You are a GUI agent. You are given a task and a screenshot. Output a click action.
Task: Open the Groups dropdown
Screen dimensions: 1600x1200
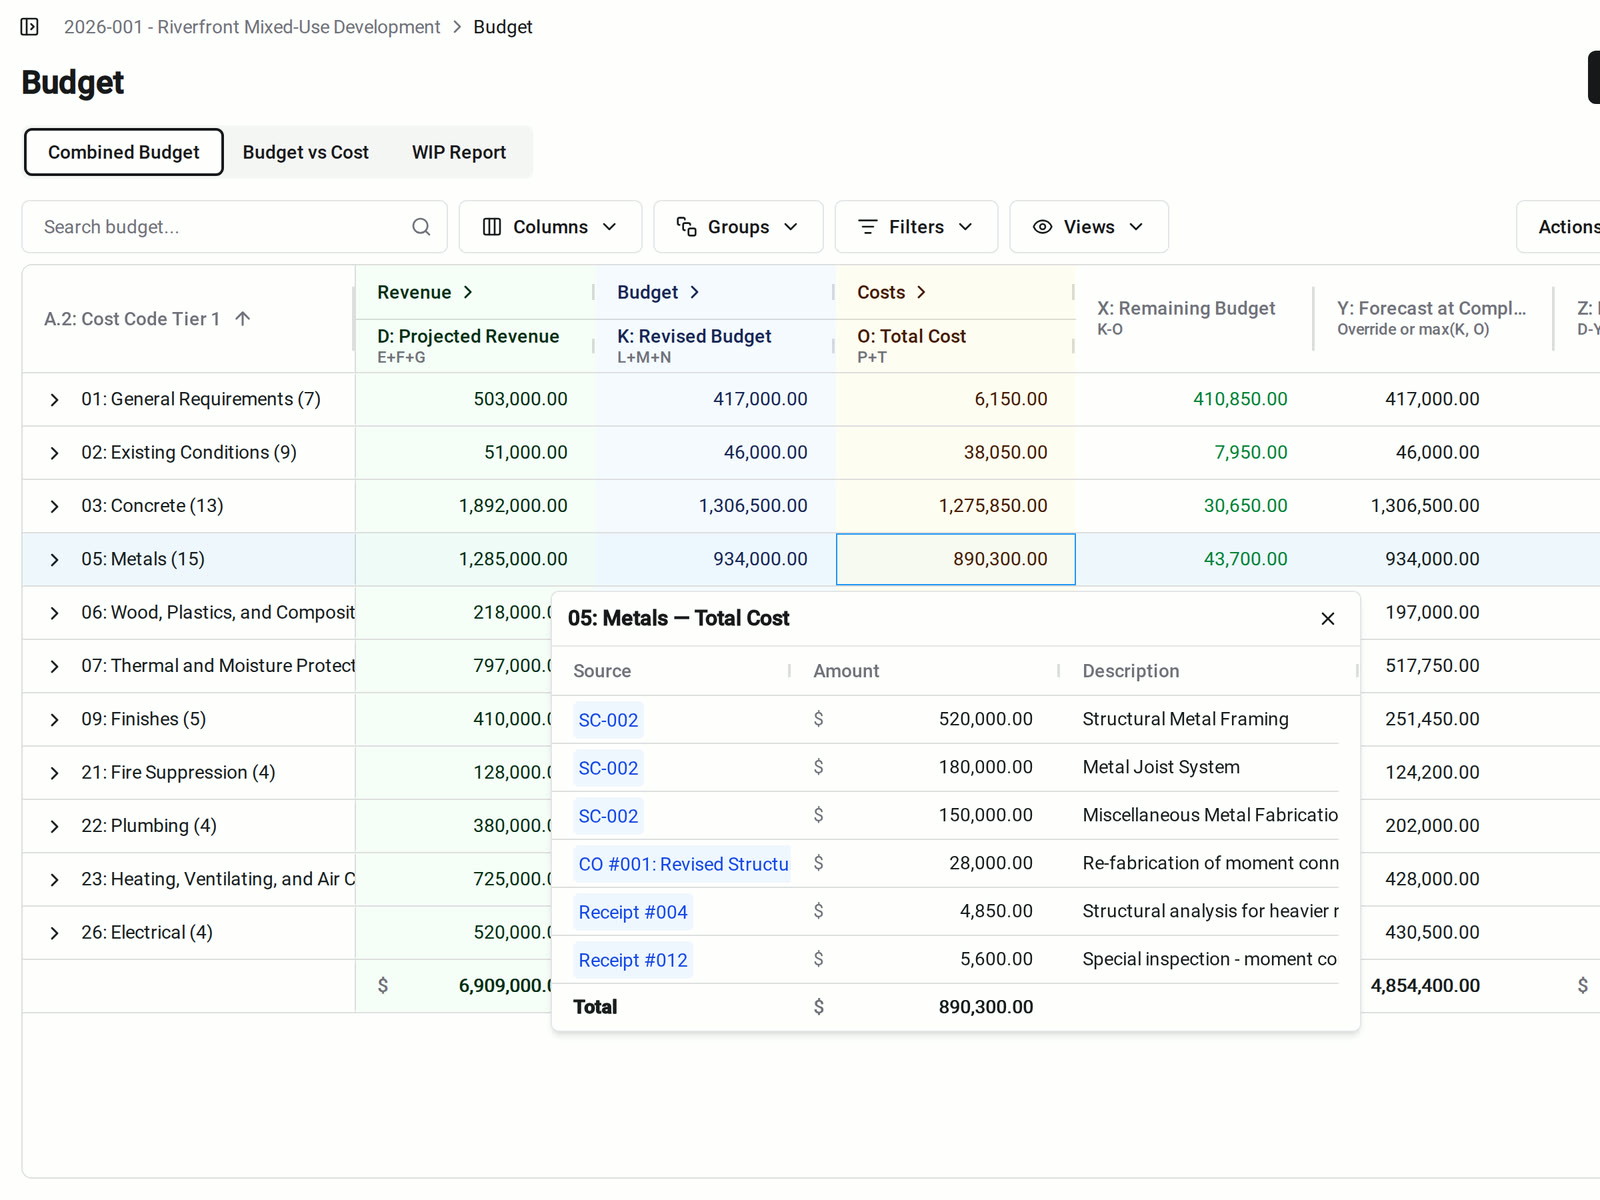[738, 227]
